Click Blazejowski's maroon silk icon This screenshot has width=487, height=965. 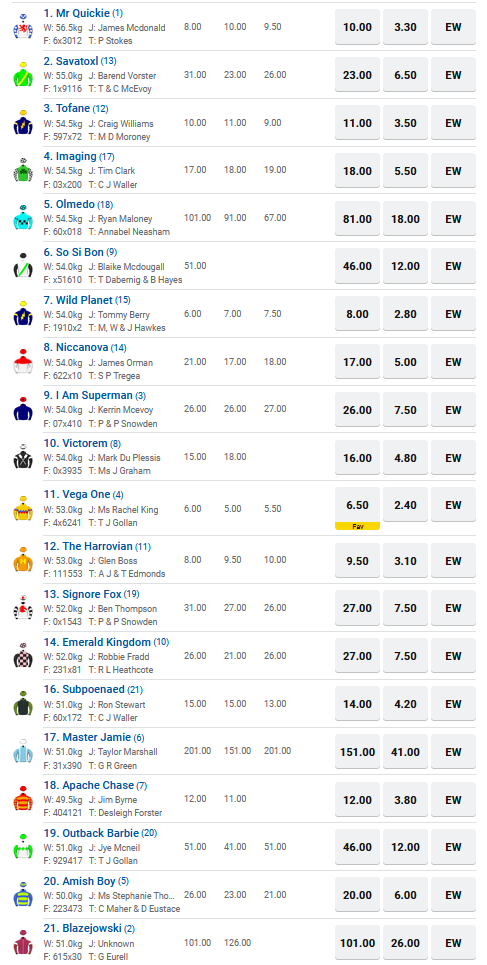click(23, 943)
